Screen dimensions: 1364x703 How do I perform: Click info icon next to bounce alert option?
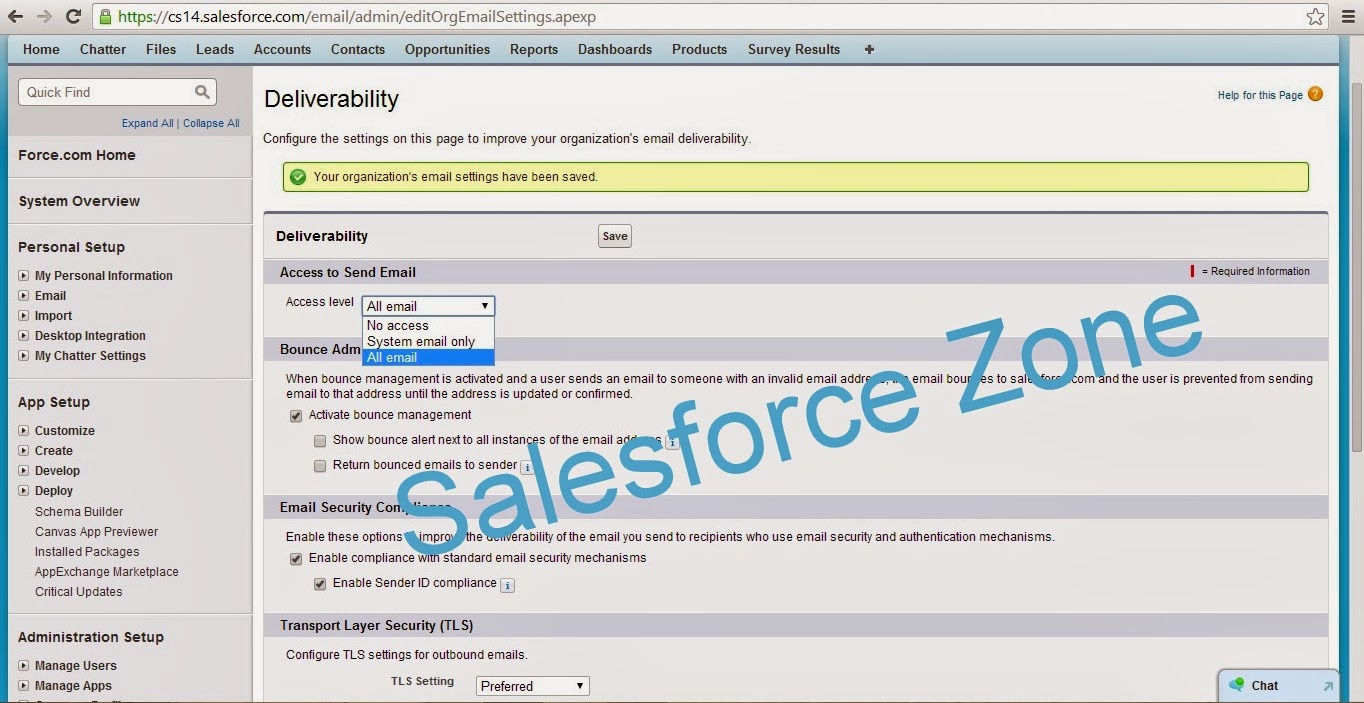[x=672, y=442]
